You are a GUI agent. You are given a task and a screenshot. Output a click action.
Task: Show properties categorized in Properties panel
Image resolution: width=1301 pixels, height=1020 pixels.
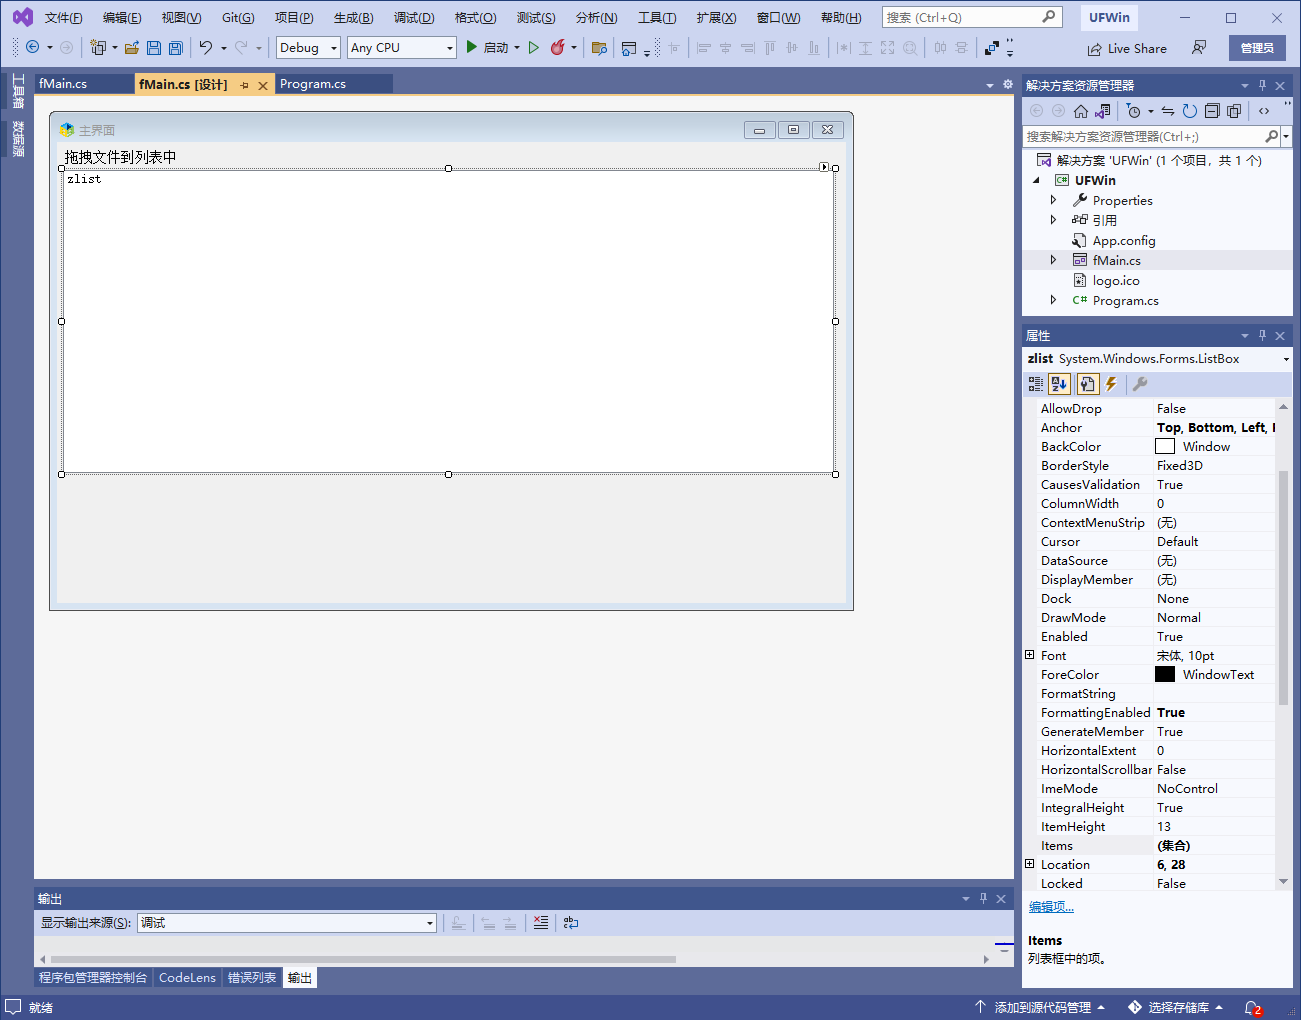coord(1036,384)
